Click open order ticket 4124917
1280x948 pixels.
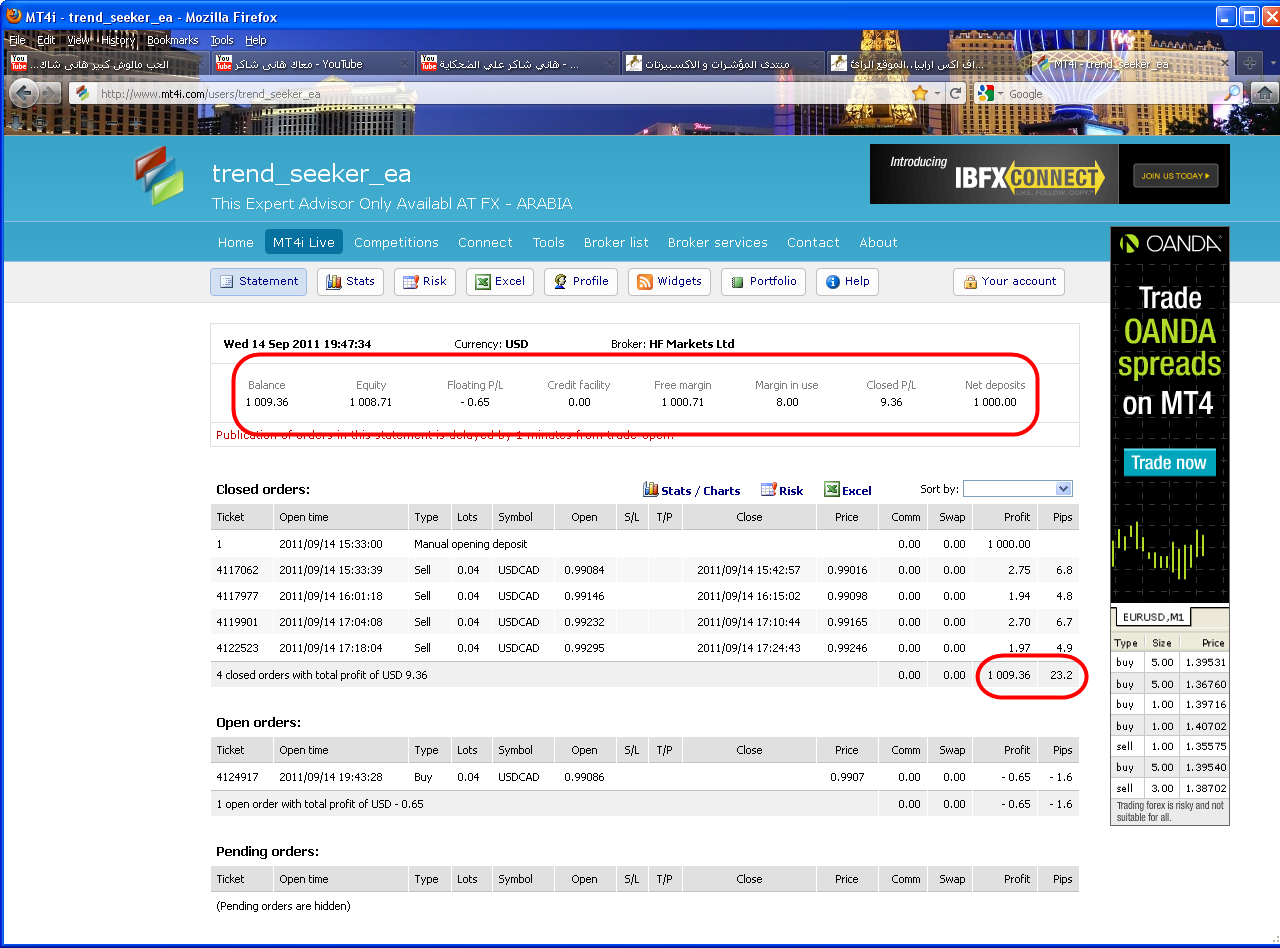pyautogui.click(x=237, y=777)
